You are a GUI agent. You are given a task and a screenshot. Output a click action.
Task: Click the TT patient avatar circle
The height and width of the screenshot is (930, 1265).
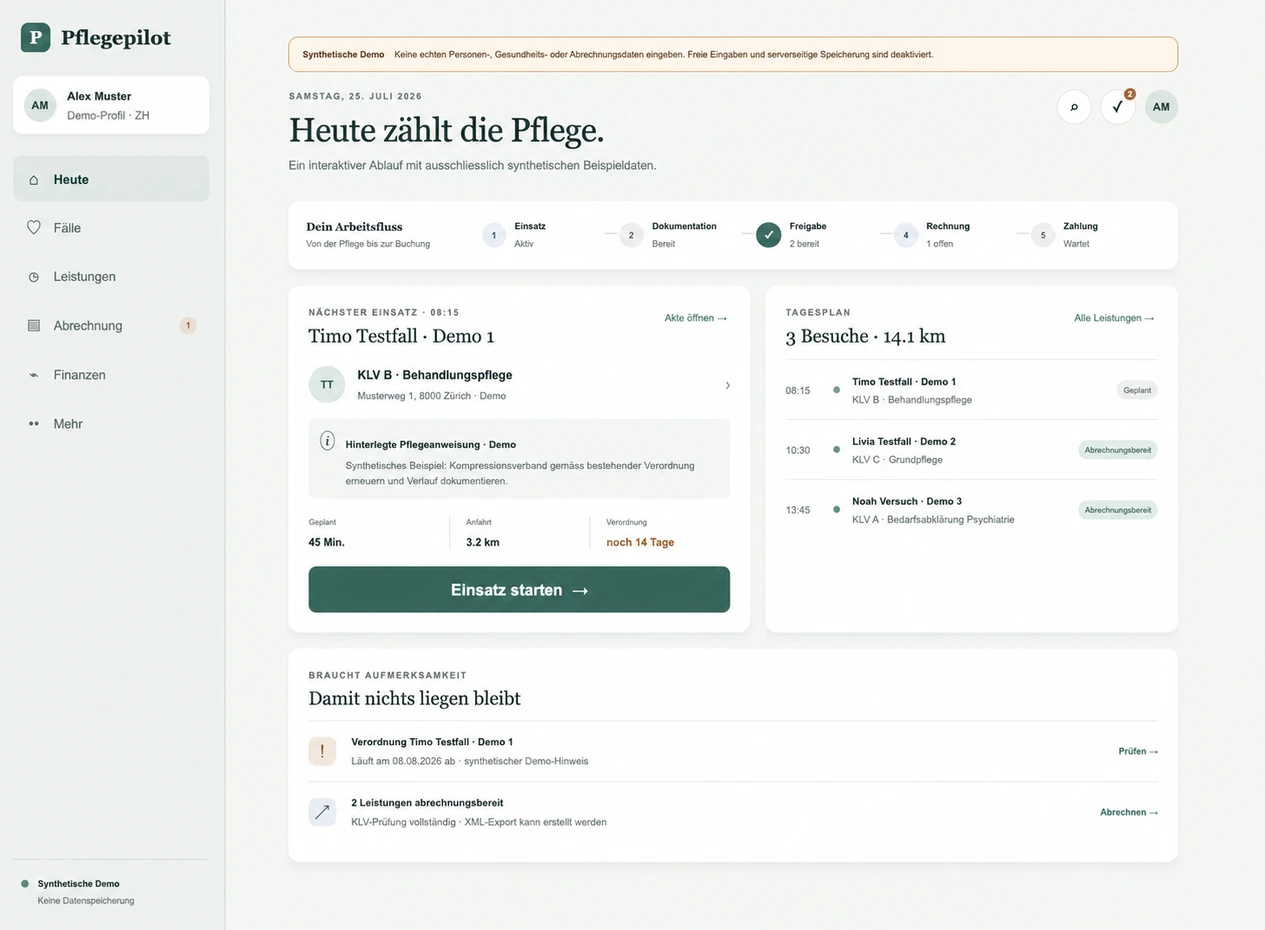[327, 384]
